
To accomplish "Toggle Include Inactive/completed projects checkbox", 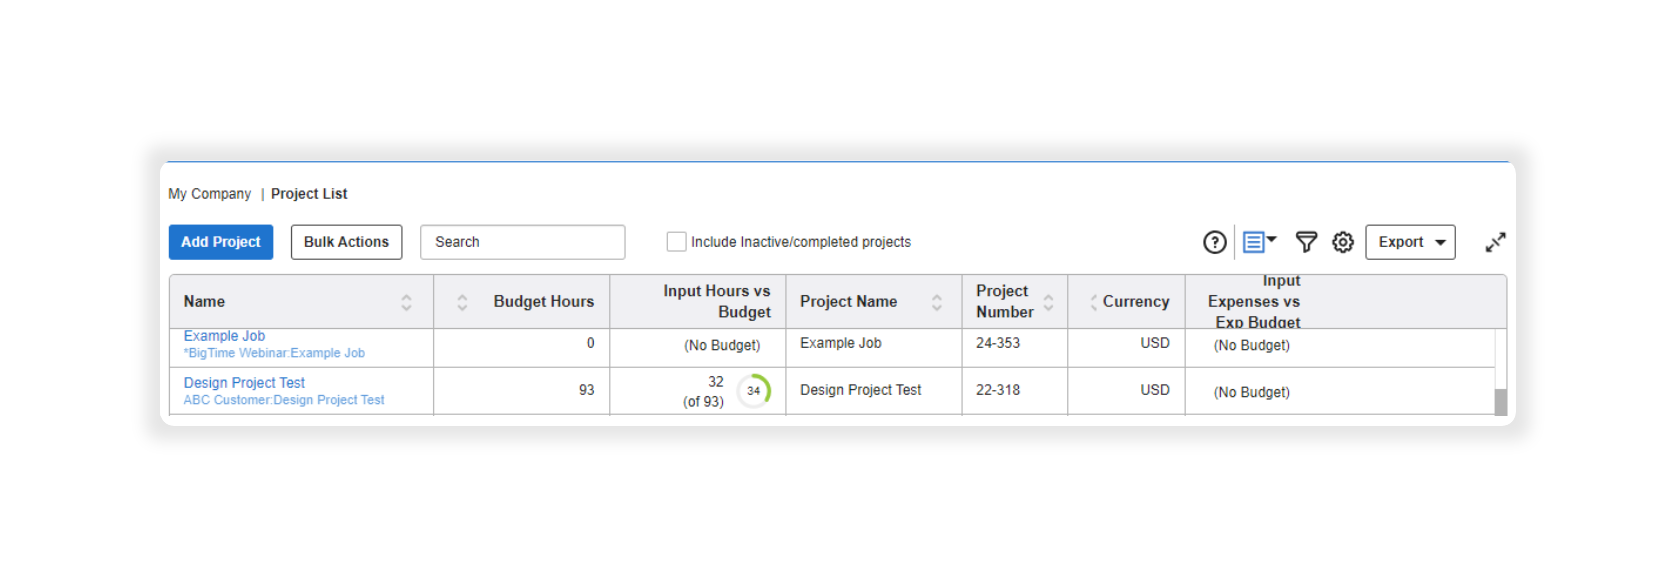I will tap(677, 242).
